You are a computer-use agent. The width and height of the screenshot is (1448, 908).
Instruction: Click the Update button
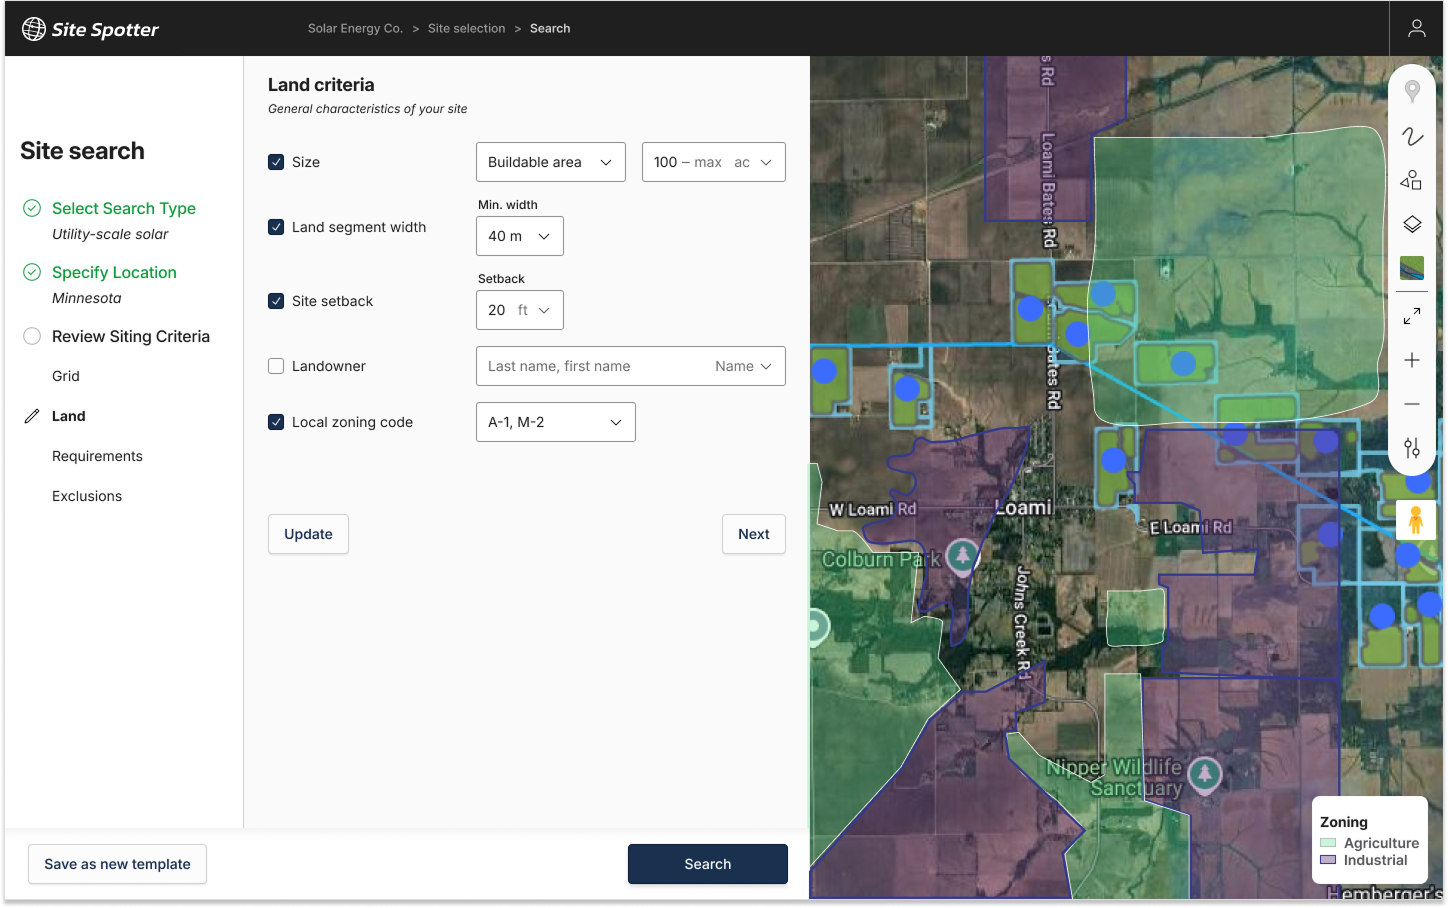click(308, 534)
